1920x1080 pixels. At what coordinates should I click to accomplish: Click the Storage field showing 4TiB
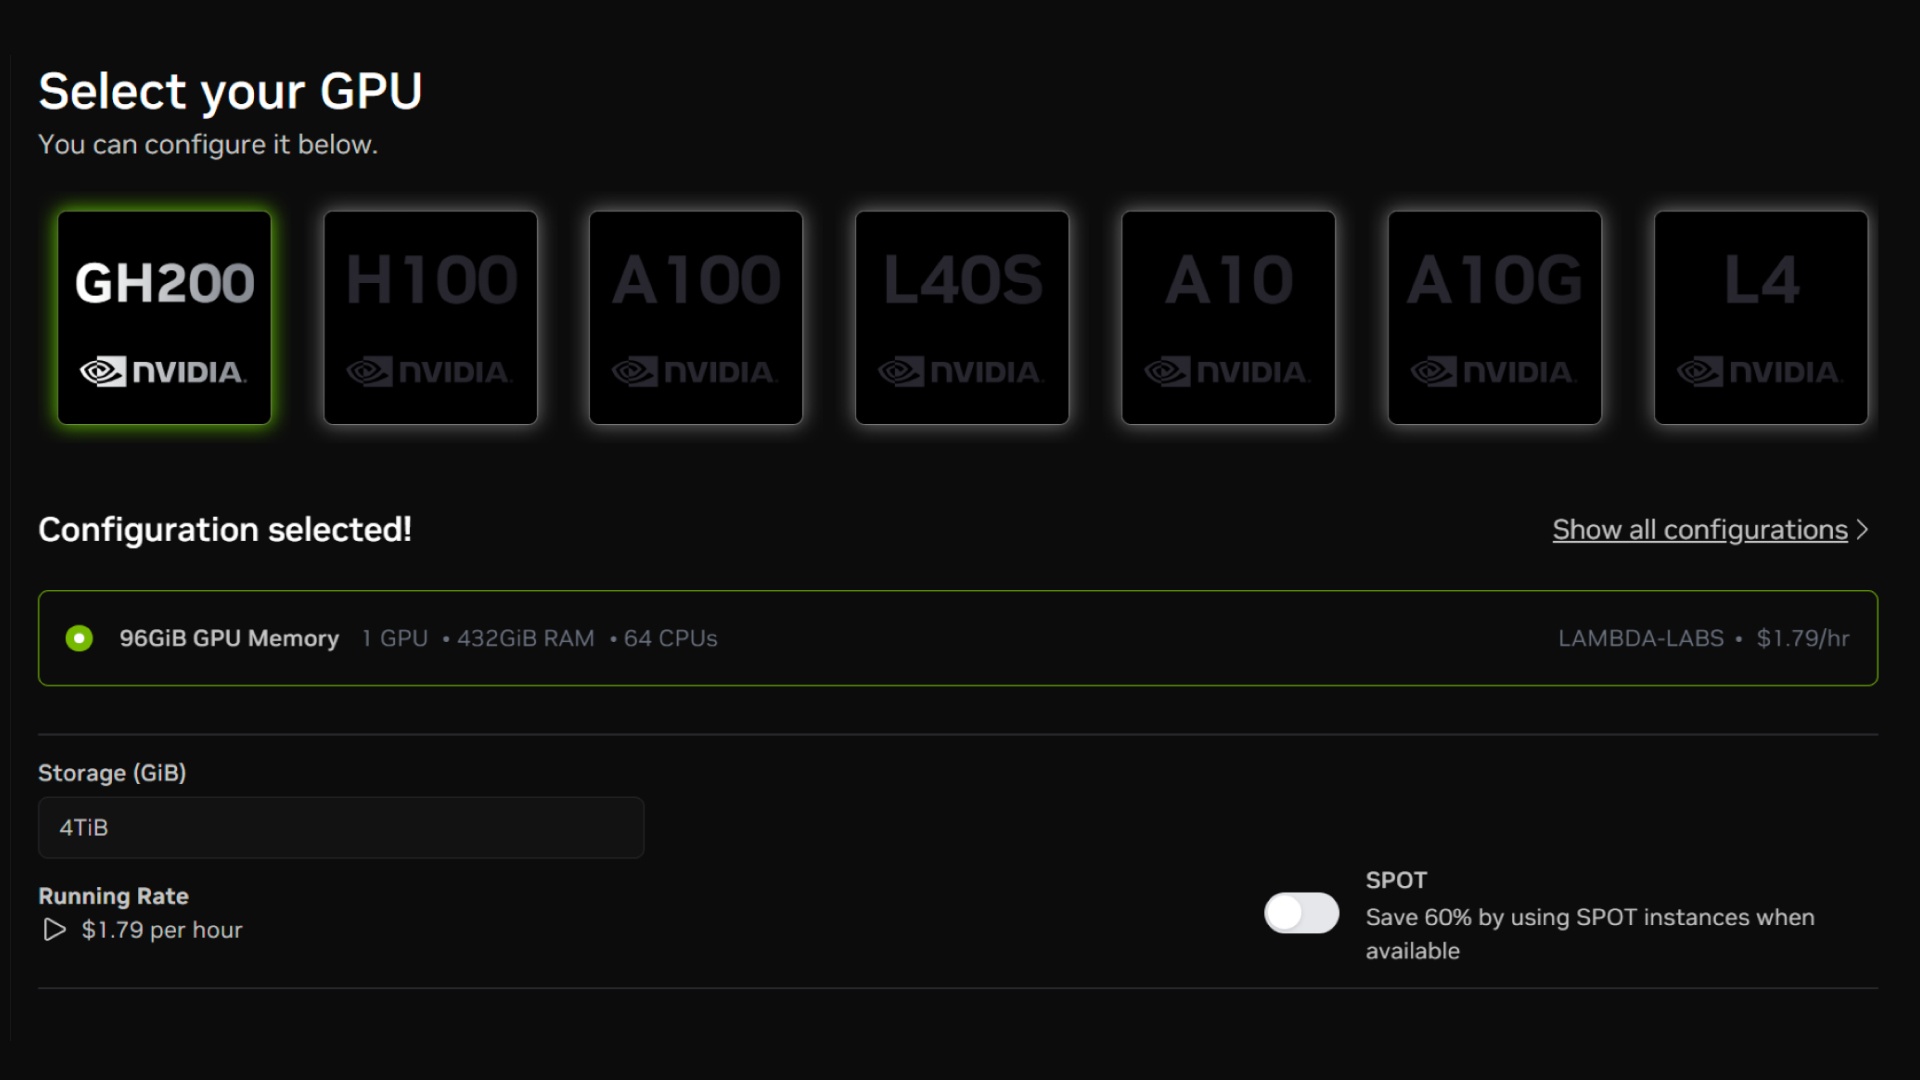pos(340,827)
